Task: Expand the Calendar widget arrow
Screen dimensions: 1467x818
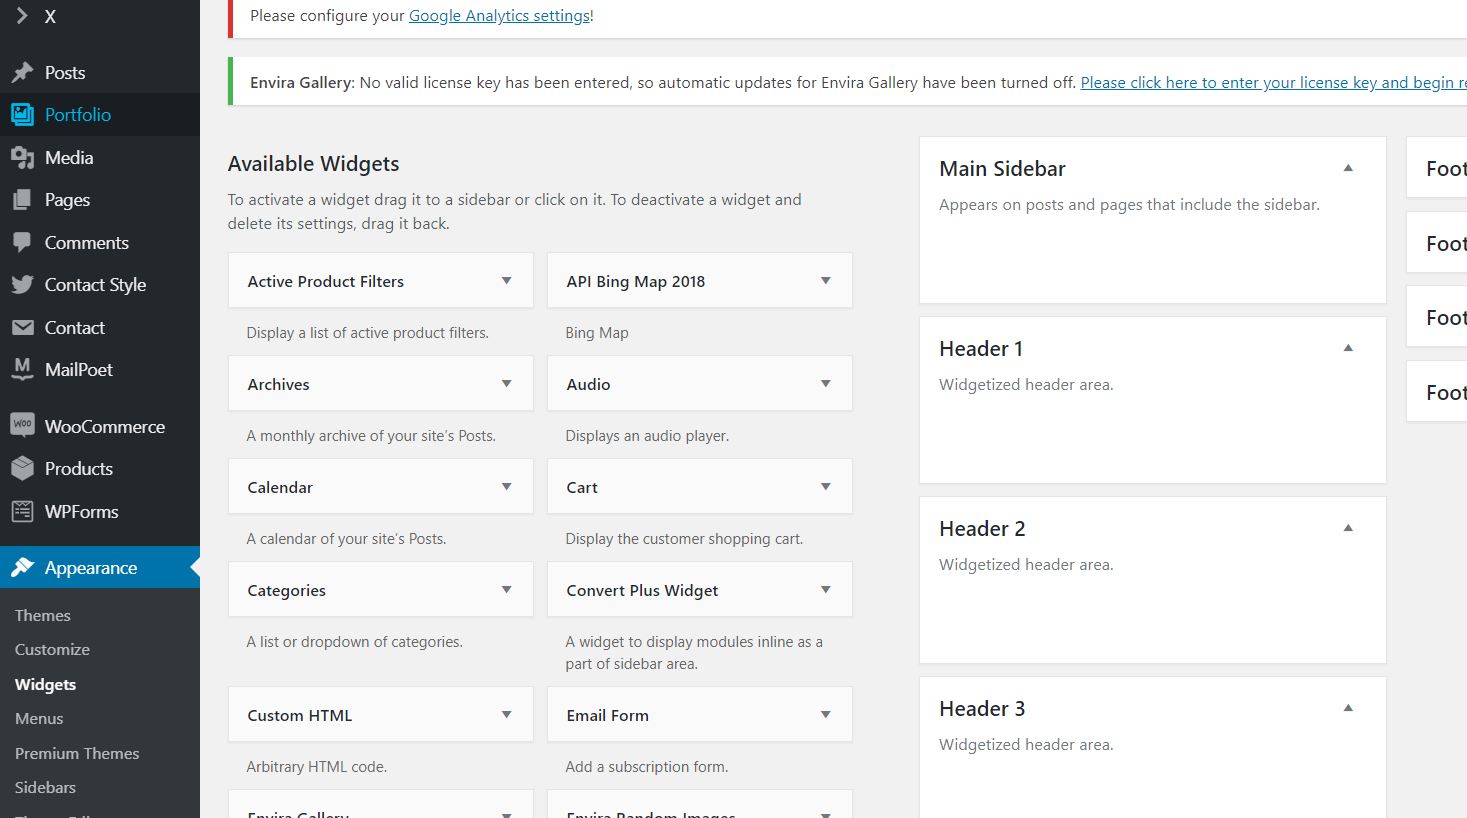Action: [x=507, y=487]
